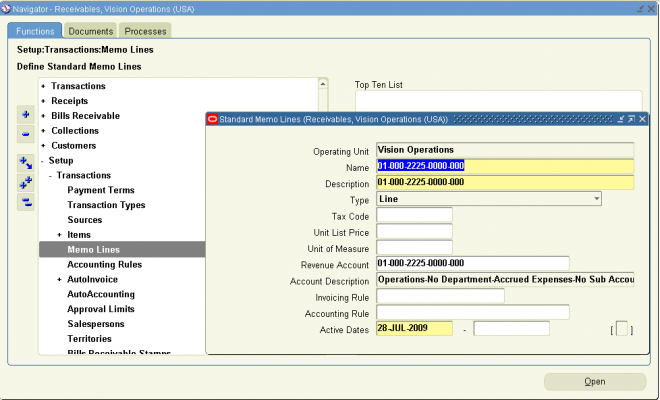Click the Oracle icon of Standard Memo Lines window
660x400 pixels.
tap(213, 120)
